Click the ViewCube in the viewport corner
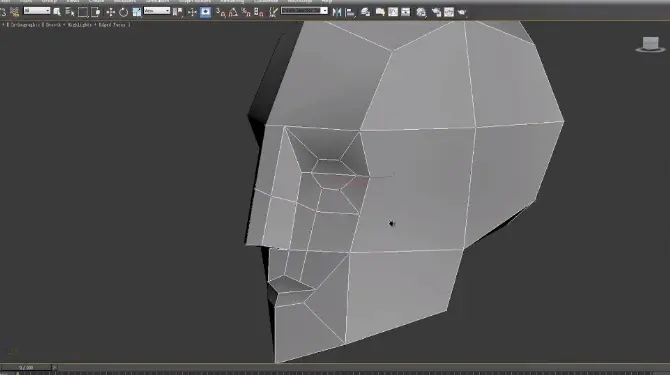The image size is (670, 375). 650,44
